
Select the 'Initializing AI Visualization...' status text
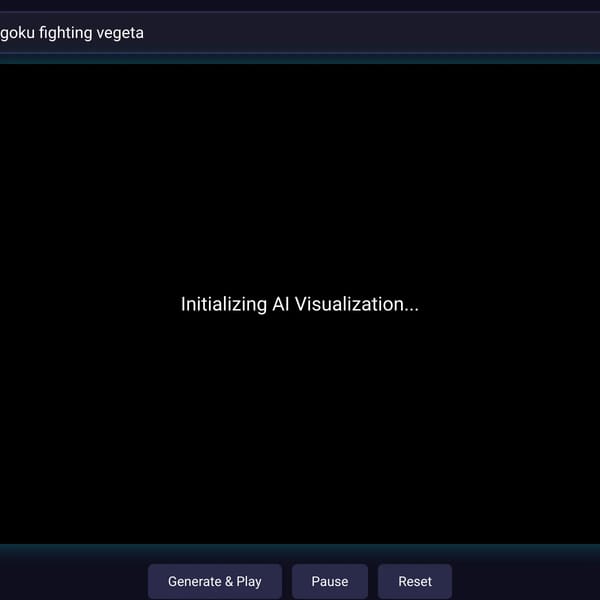click(300, 305)
